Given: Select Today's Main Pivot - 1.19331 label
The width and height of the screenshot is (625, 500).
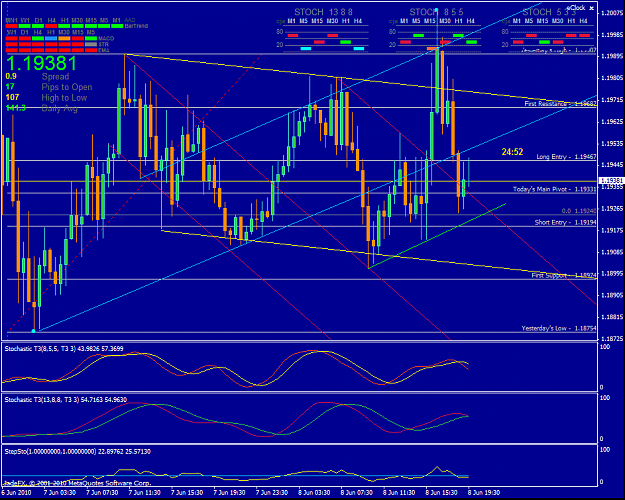Looking at the screenshot, I should pyautogui.click(x=554, y=189).
